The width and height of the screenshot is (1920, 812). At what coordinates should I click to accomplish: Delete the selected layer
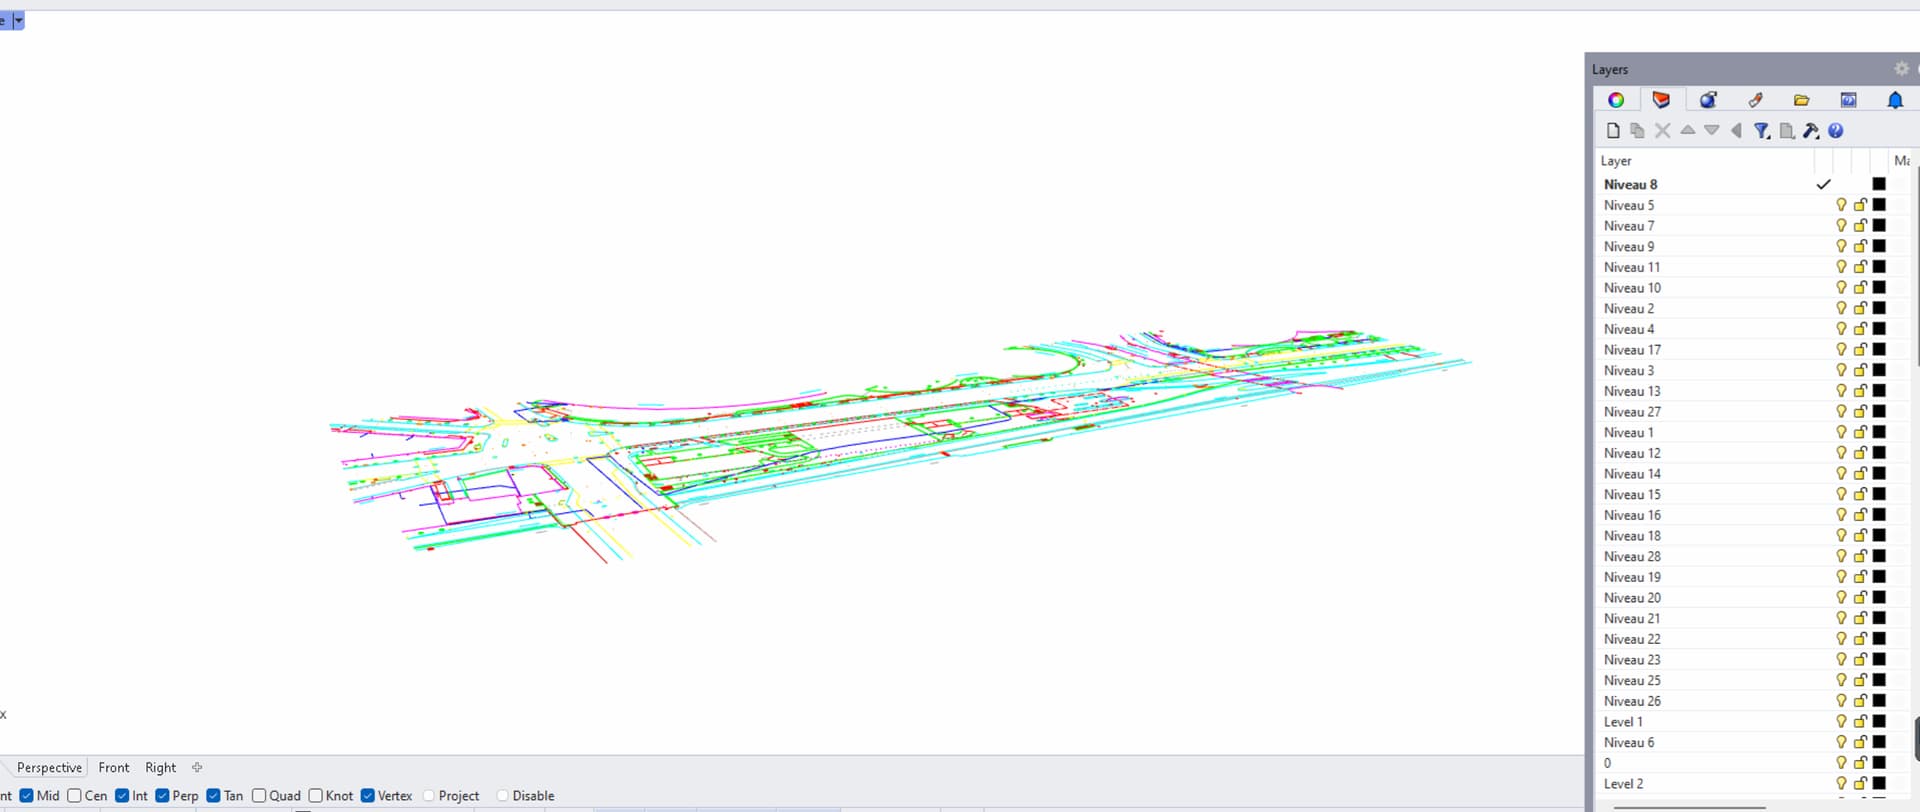1662,131
